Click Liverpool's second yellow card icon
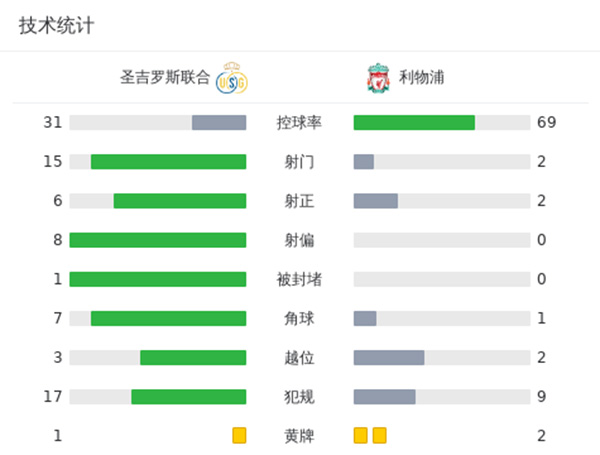This screenshot has width=600, height=455. click(x=379, y=435)
